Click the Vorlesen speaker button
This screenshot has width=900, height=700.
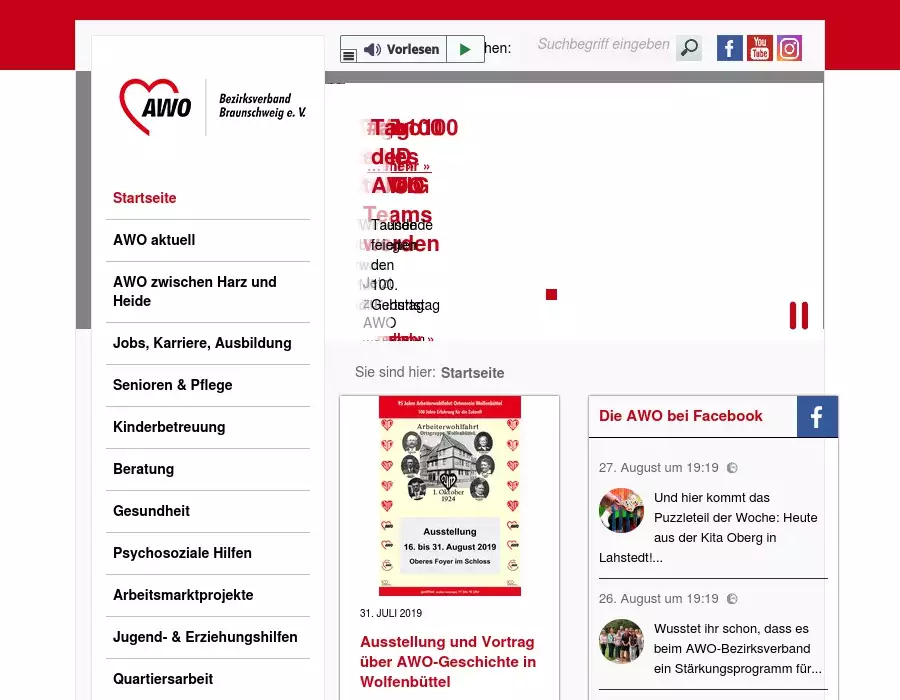[402, 49]
